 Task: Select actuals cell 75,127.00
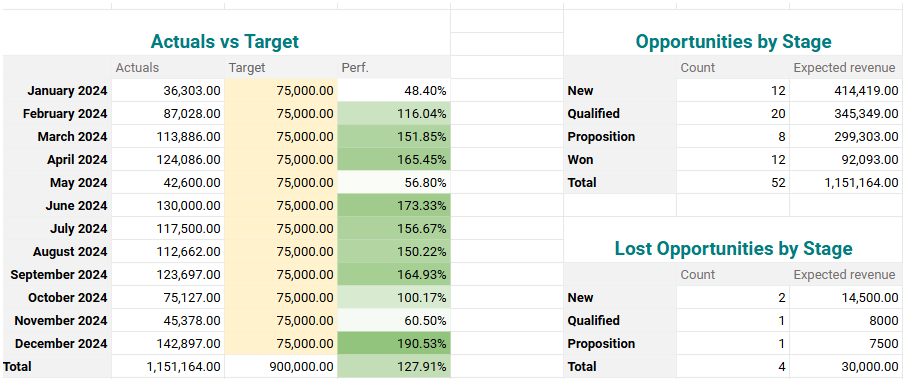[168, 297]
